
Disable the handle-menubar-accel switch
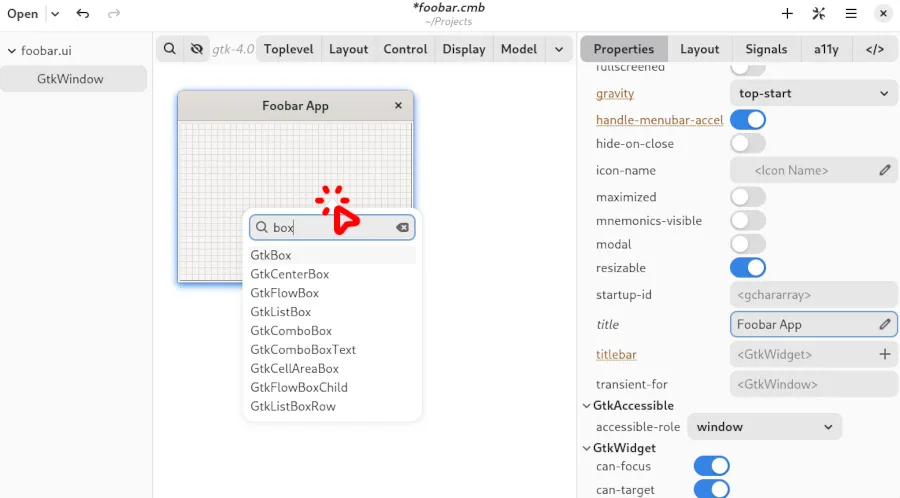pos(748,120)
